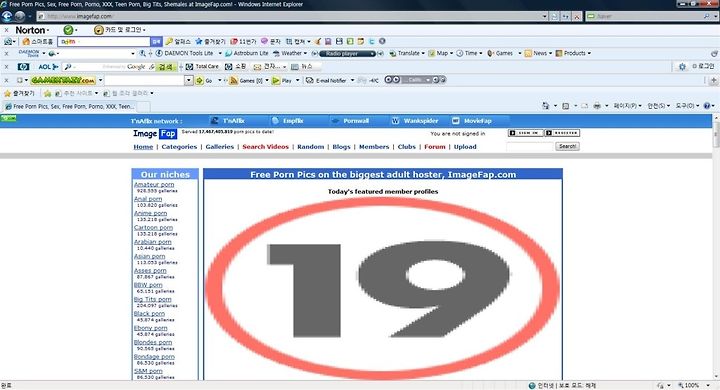Click the HP logo icon on toolbar

pos(23,67)
